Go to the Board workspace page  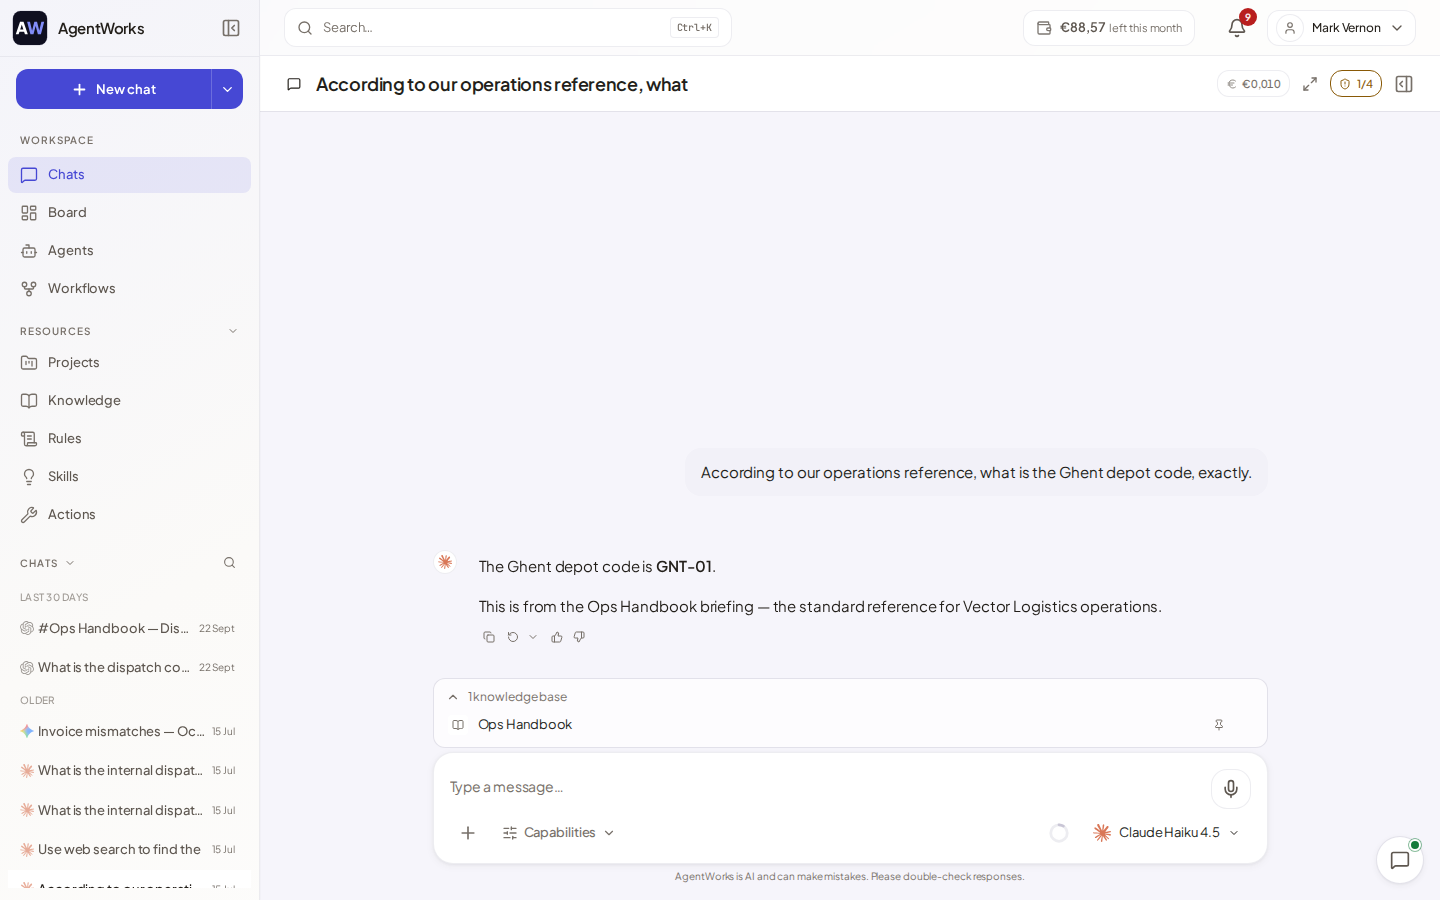[129, 213]
